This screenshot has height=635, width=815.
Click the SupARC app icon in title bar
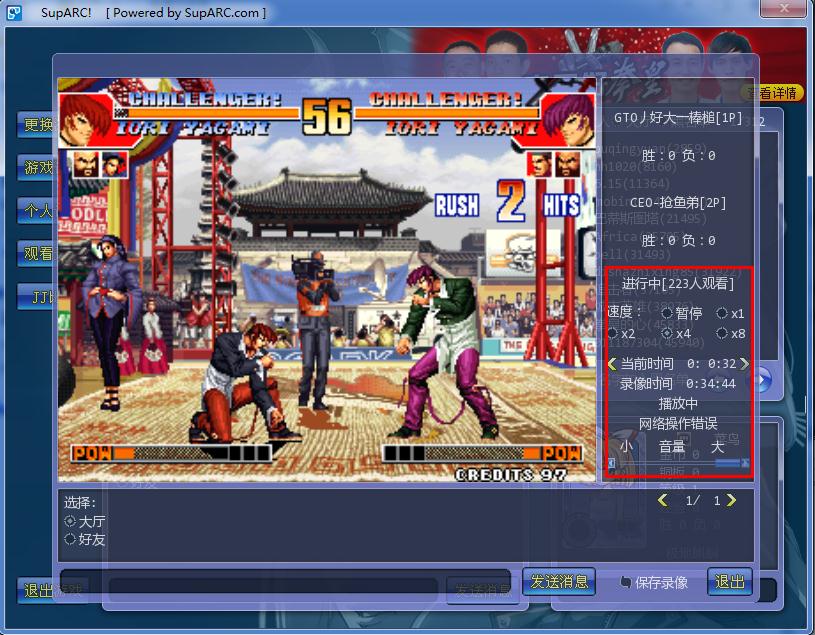(14, 12)
